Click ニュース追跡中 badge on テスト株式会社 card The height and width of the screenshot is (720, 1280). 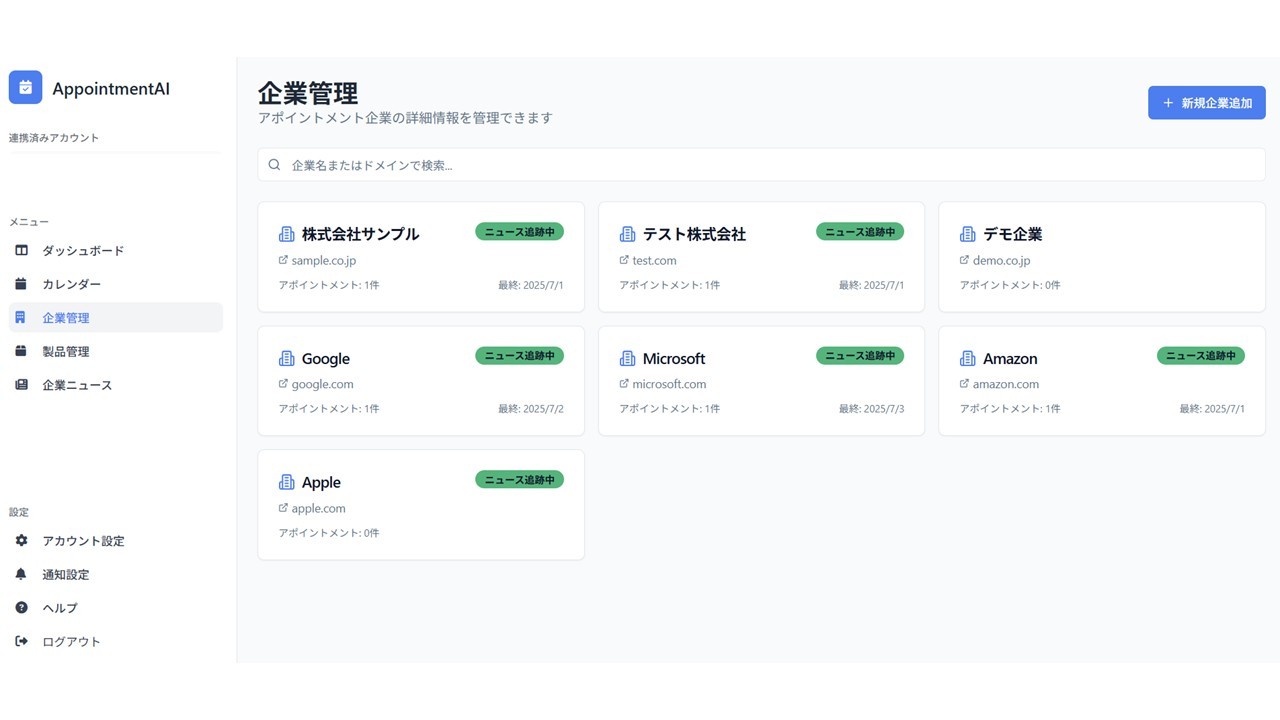[x=860, y=232]
